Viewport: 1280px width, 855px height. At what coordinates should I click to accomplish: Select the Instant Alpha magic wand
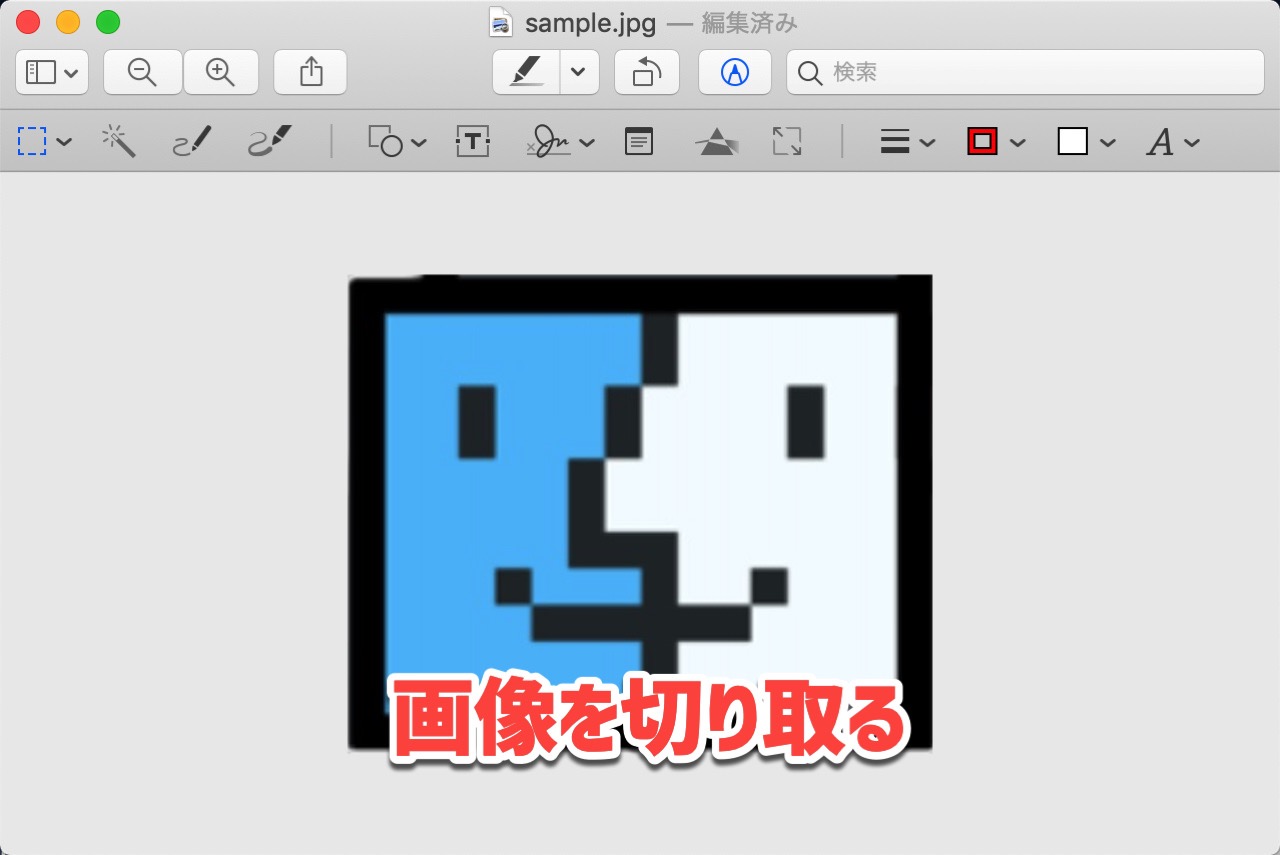(x=119, y=141)
